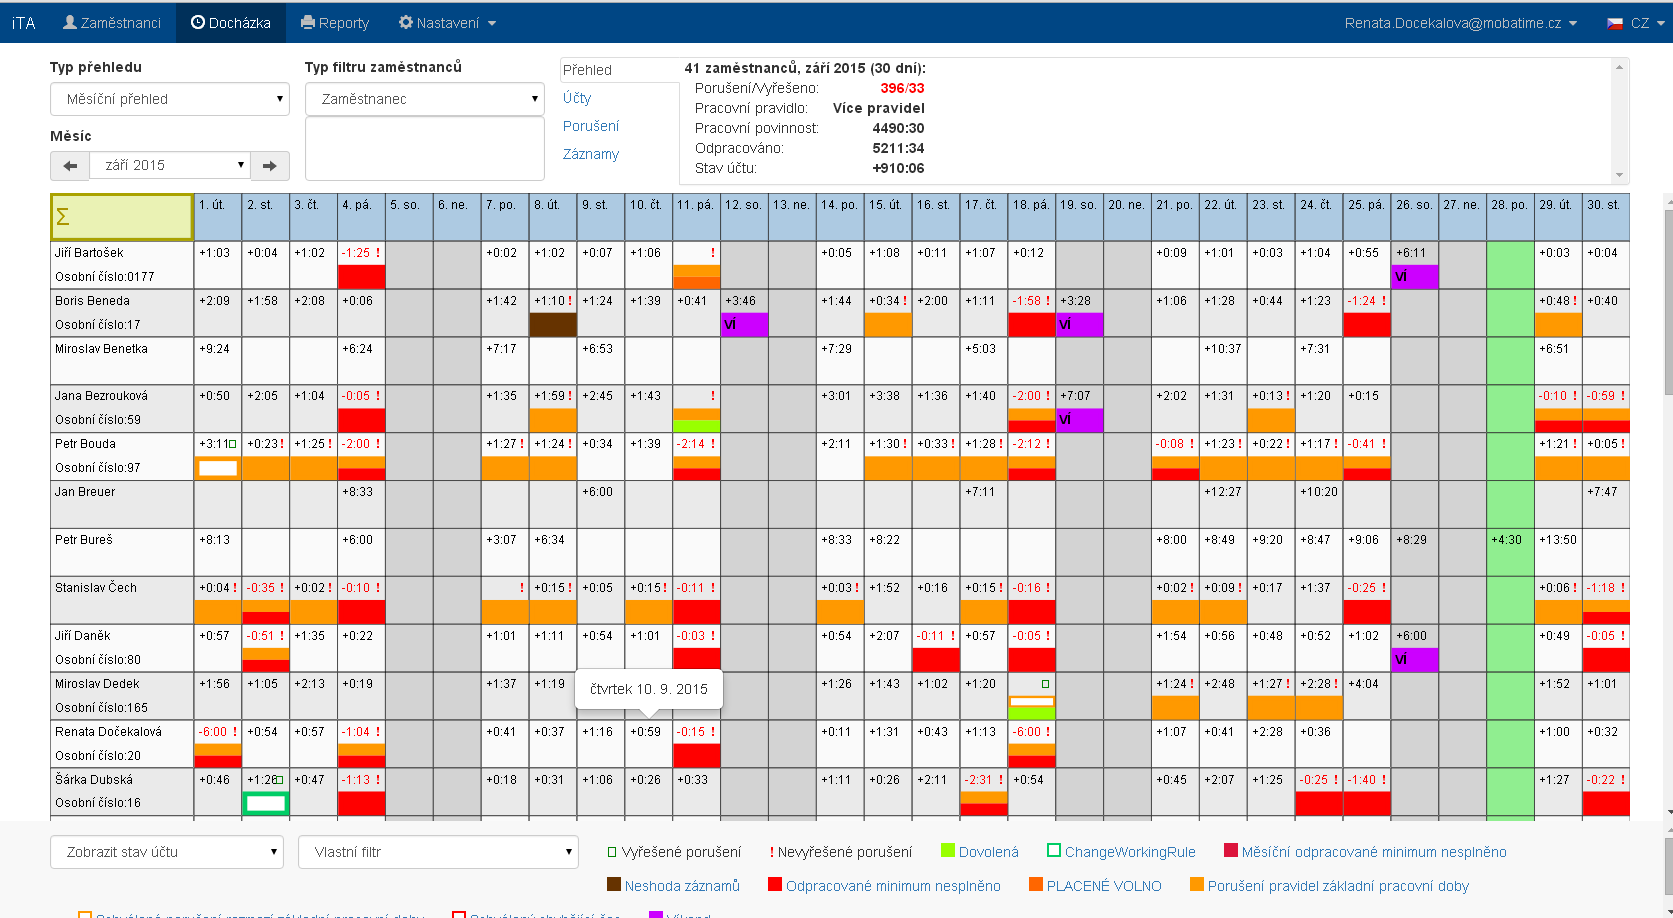Click purple Vi marker in Jiří Daněk's row
This screenshot has height=918, width=1673.
[x=1414, y=660]
